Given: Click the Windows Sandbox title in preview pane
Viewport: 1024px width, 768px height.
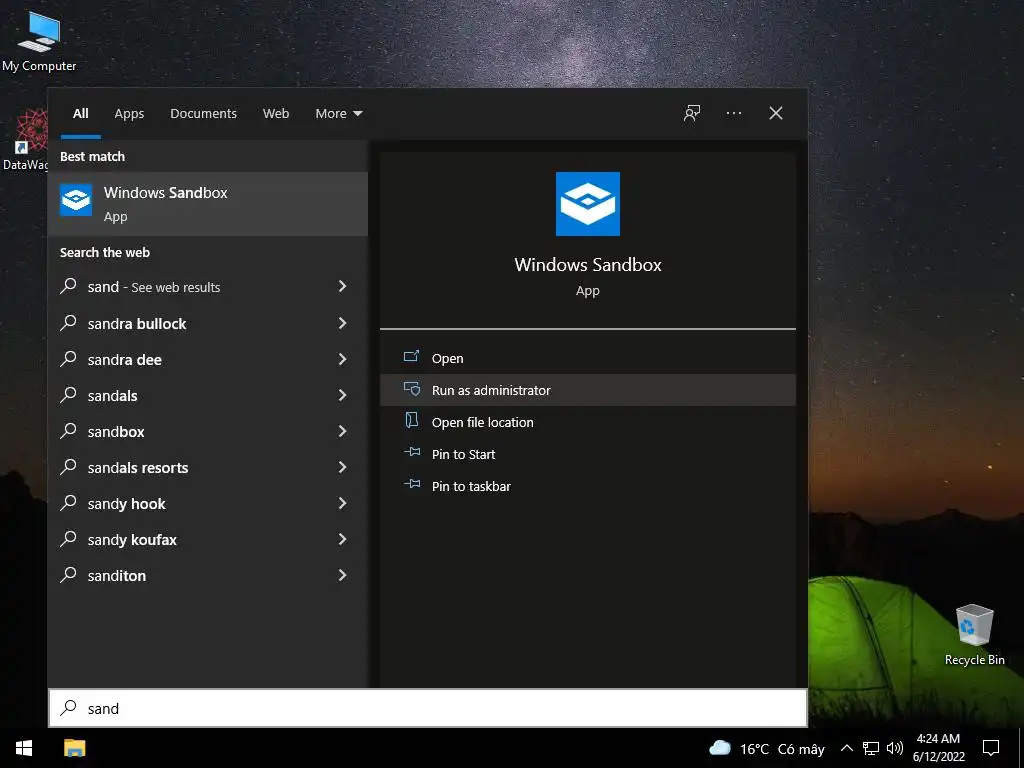Looking at the screenshot, I should click(587, 264).
